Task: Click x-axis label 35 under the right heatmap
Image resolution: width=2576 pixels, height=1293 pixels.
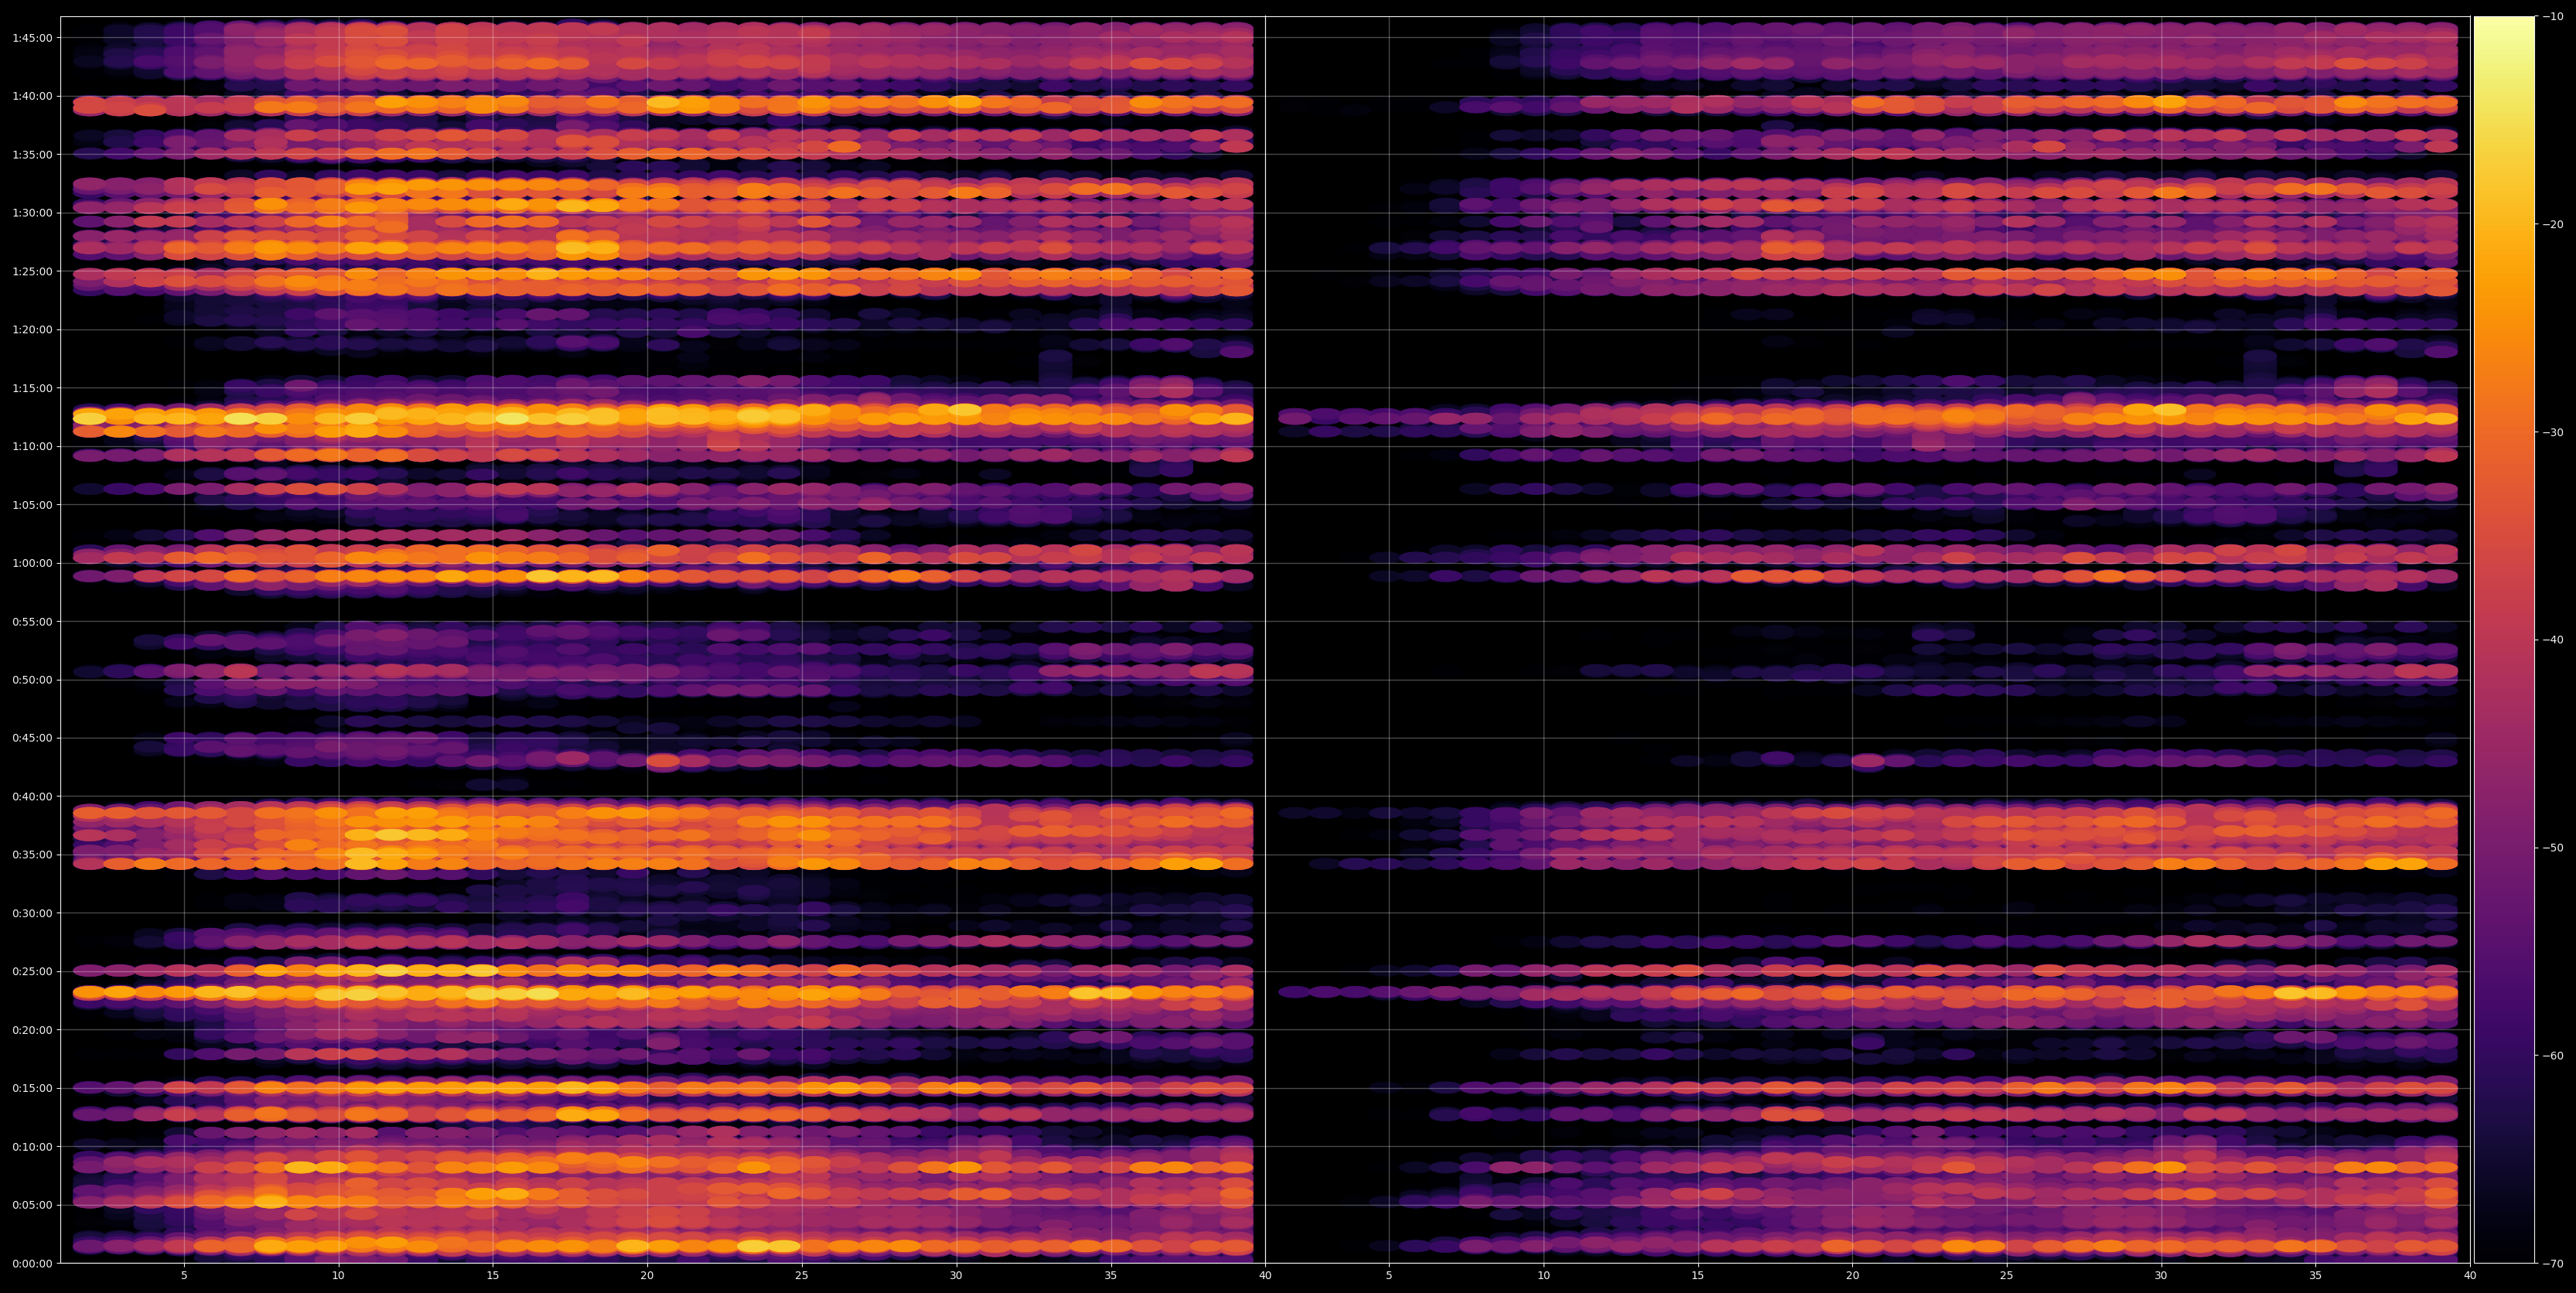Action: 2316,1275
